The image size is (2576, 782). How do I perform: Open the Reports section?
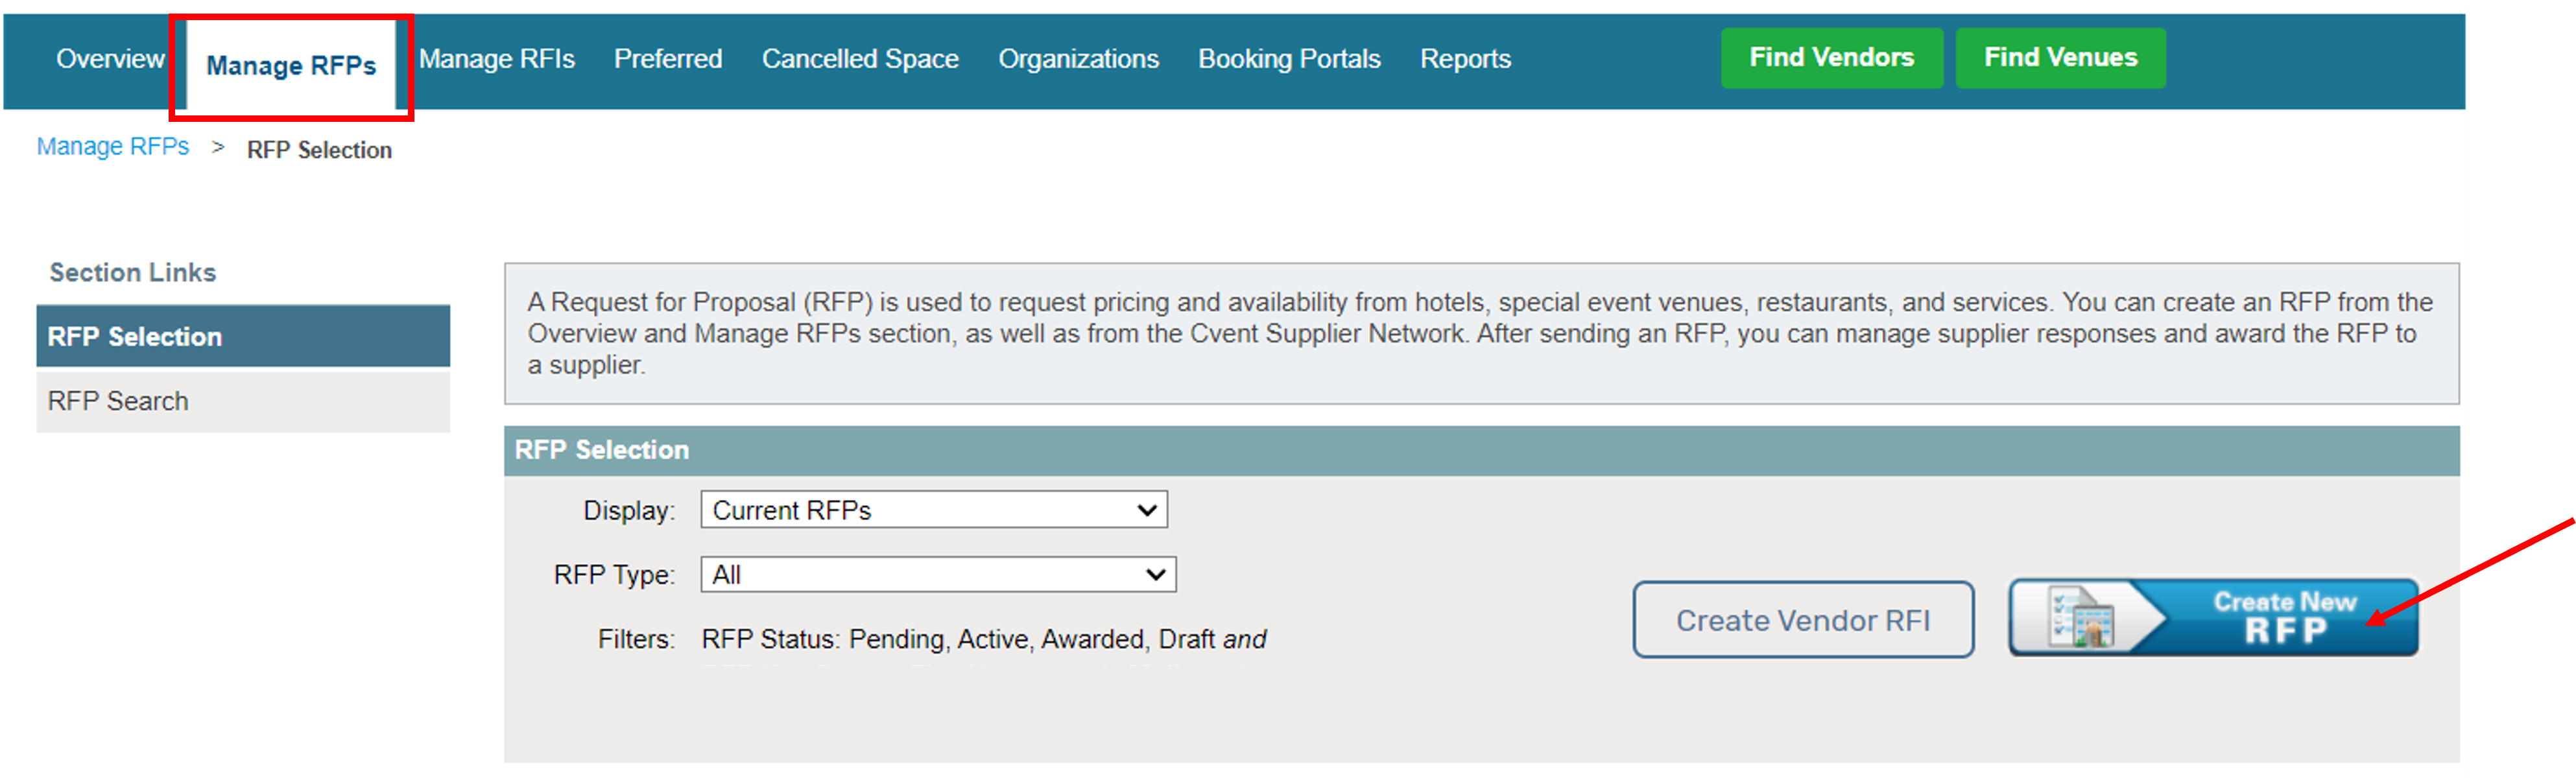[x=1465, y=58]
